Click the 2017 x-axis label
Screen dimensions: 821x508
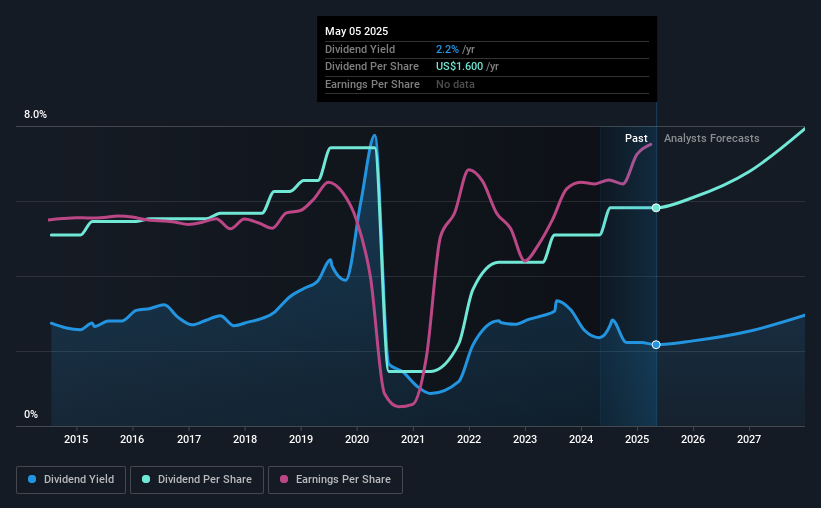tap(188, 439)
